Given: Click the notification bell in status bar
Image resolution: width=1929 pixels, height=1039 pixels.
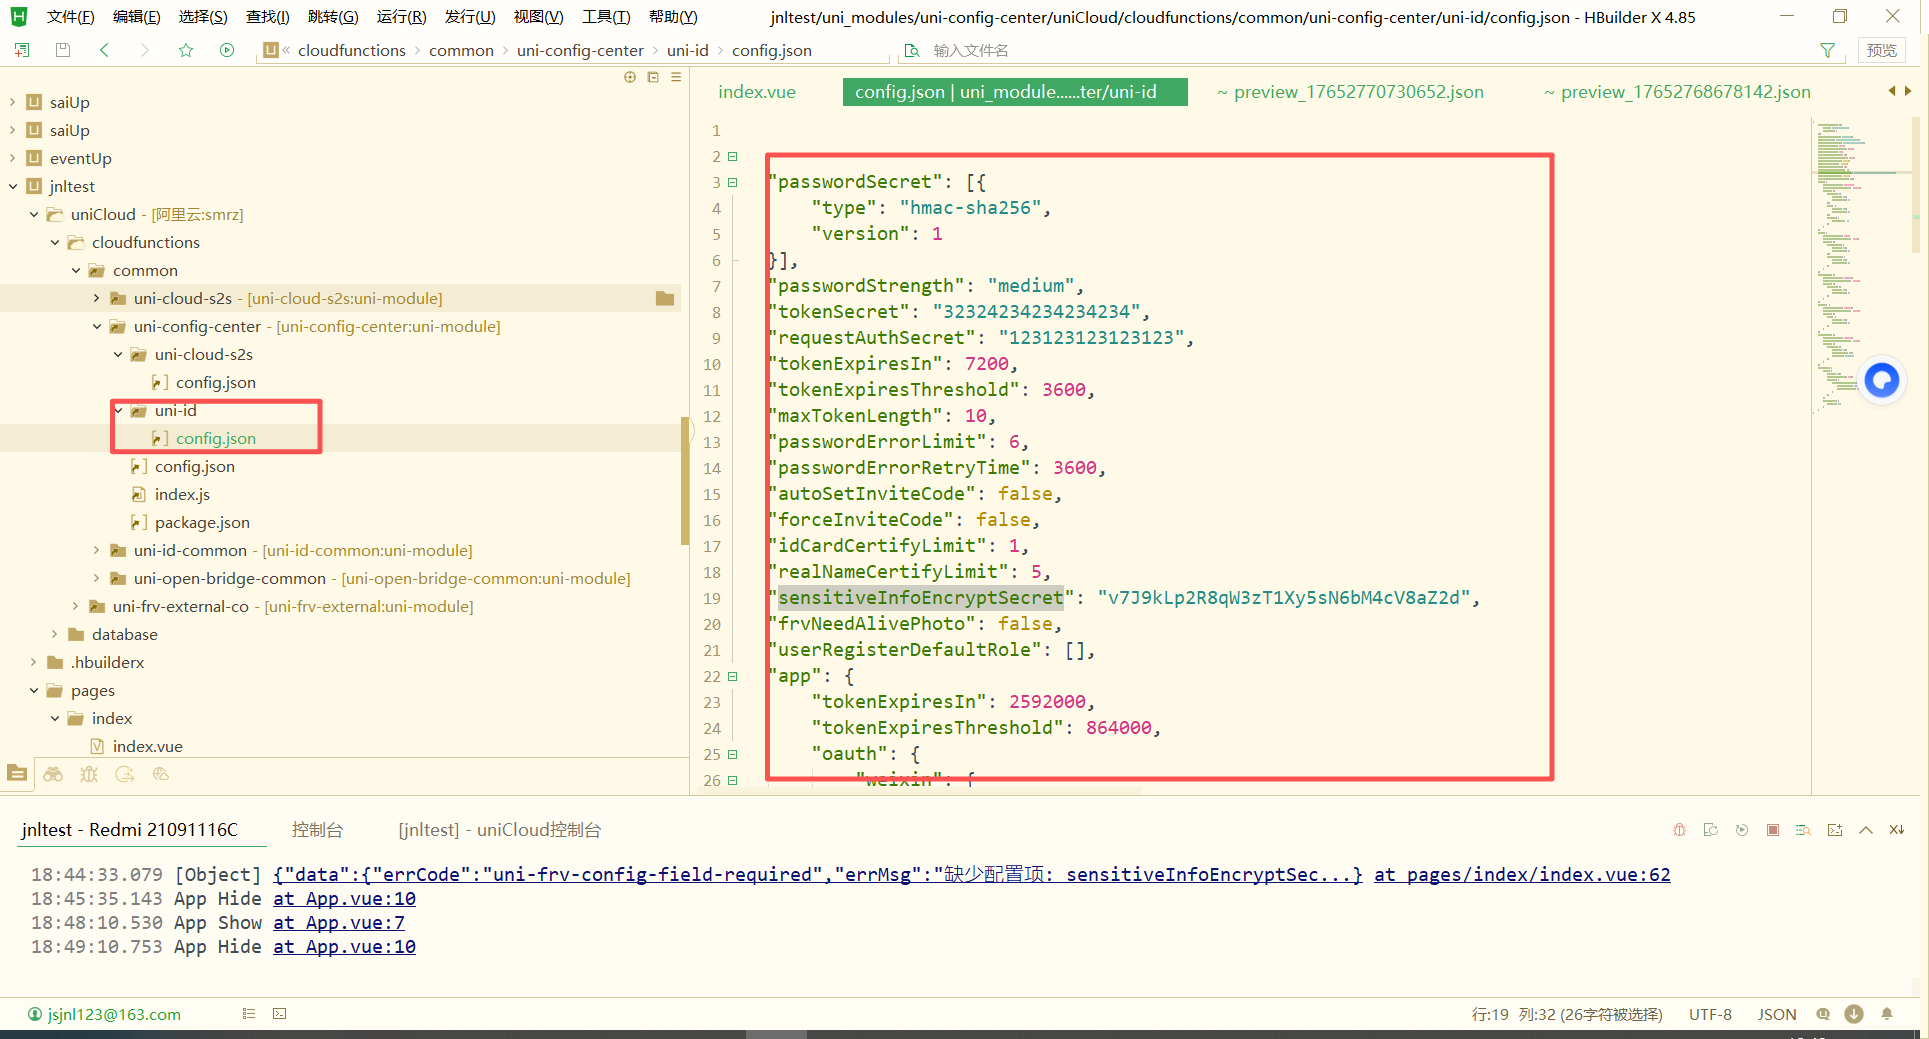Looking at the screenshot, I should [x=1887, y=1014].
